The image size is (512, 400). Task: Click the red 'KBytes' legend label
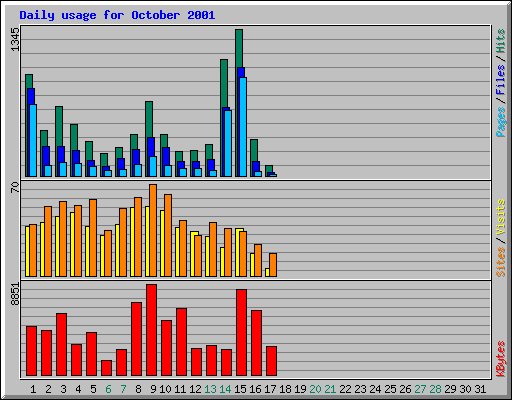click(x=501, y=359)
